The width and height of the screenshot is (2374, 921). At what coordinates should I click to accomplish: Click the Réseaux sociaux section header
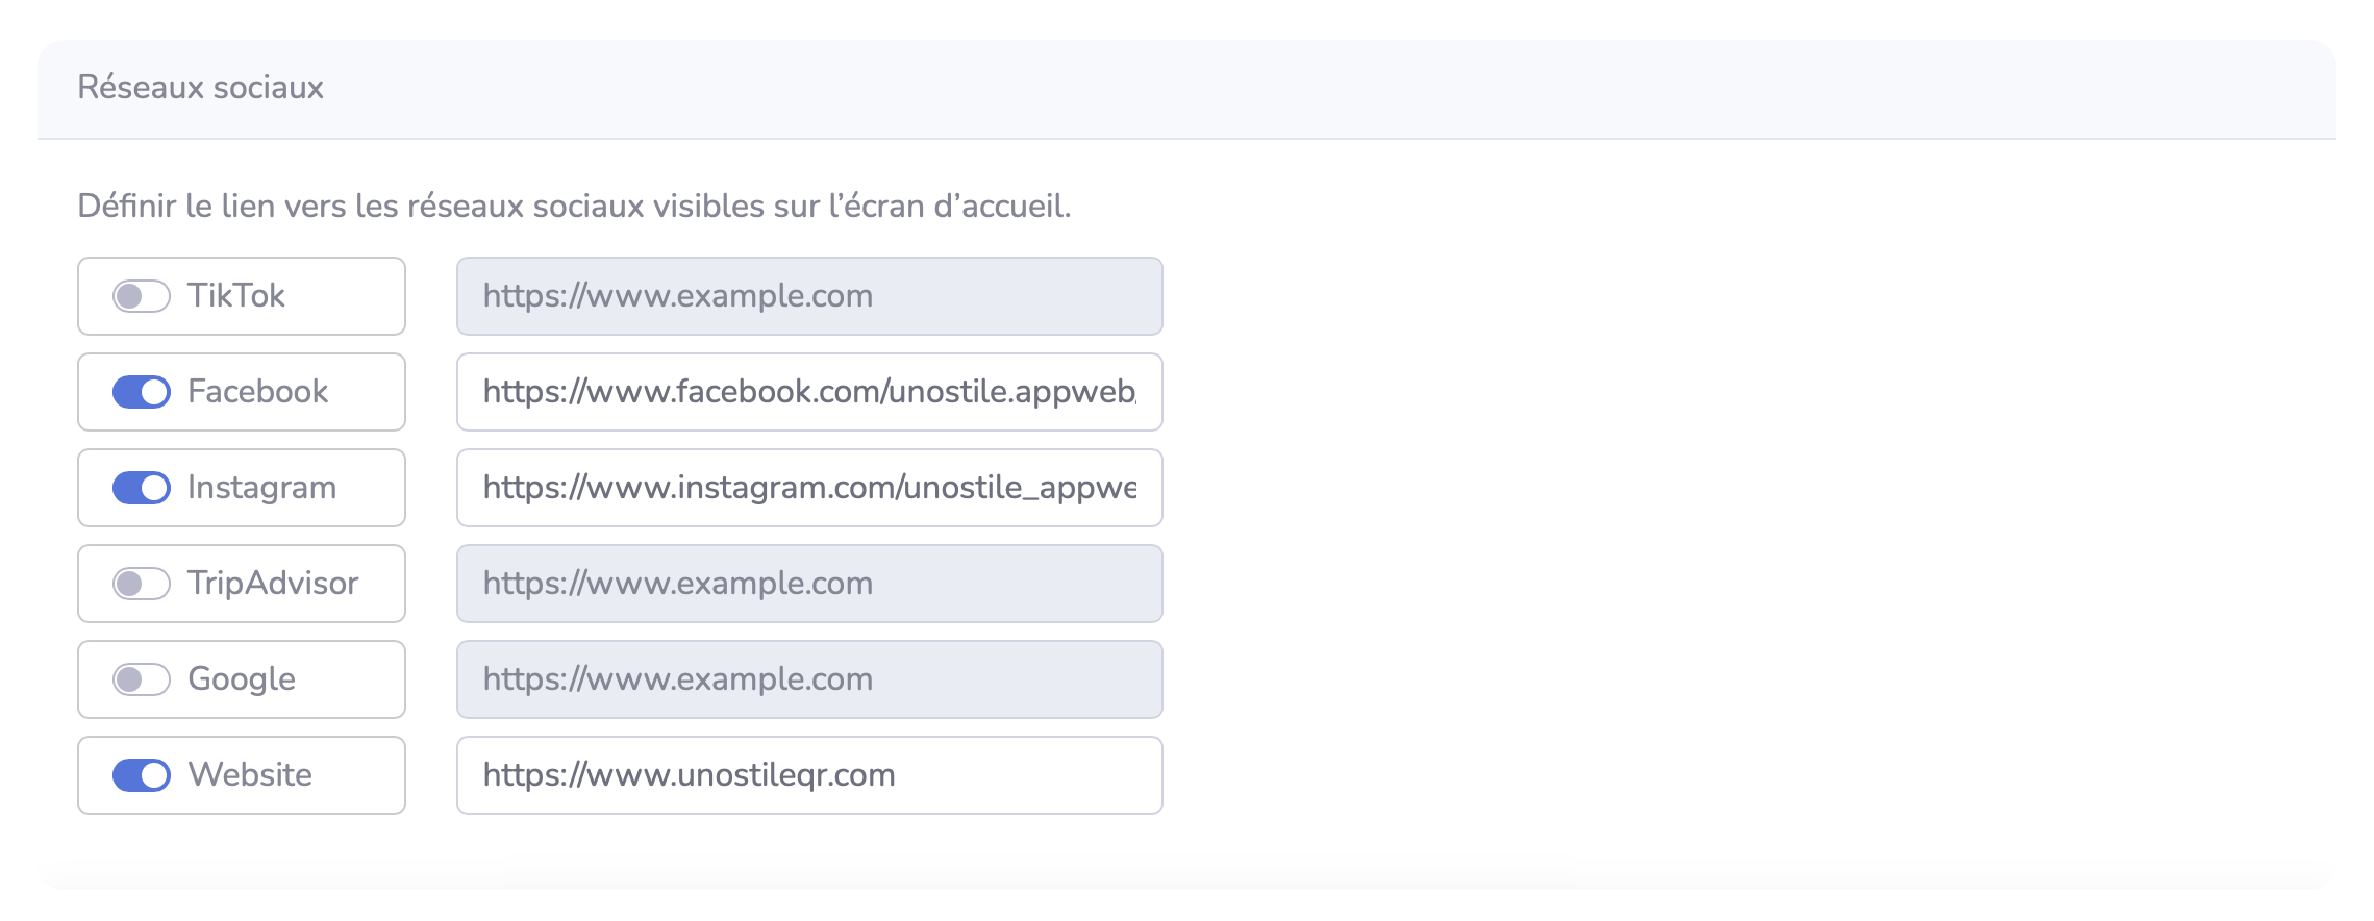click(201, 88)
